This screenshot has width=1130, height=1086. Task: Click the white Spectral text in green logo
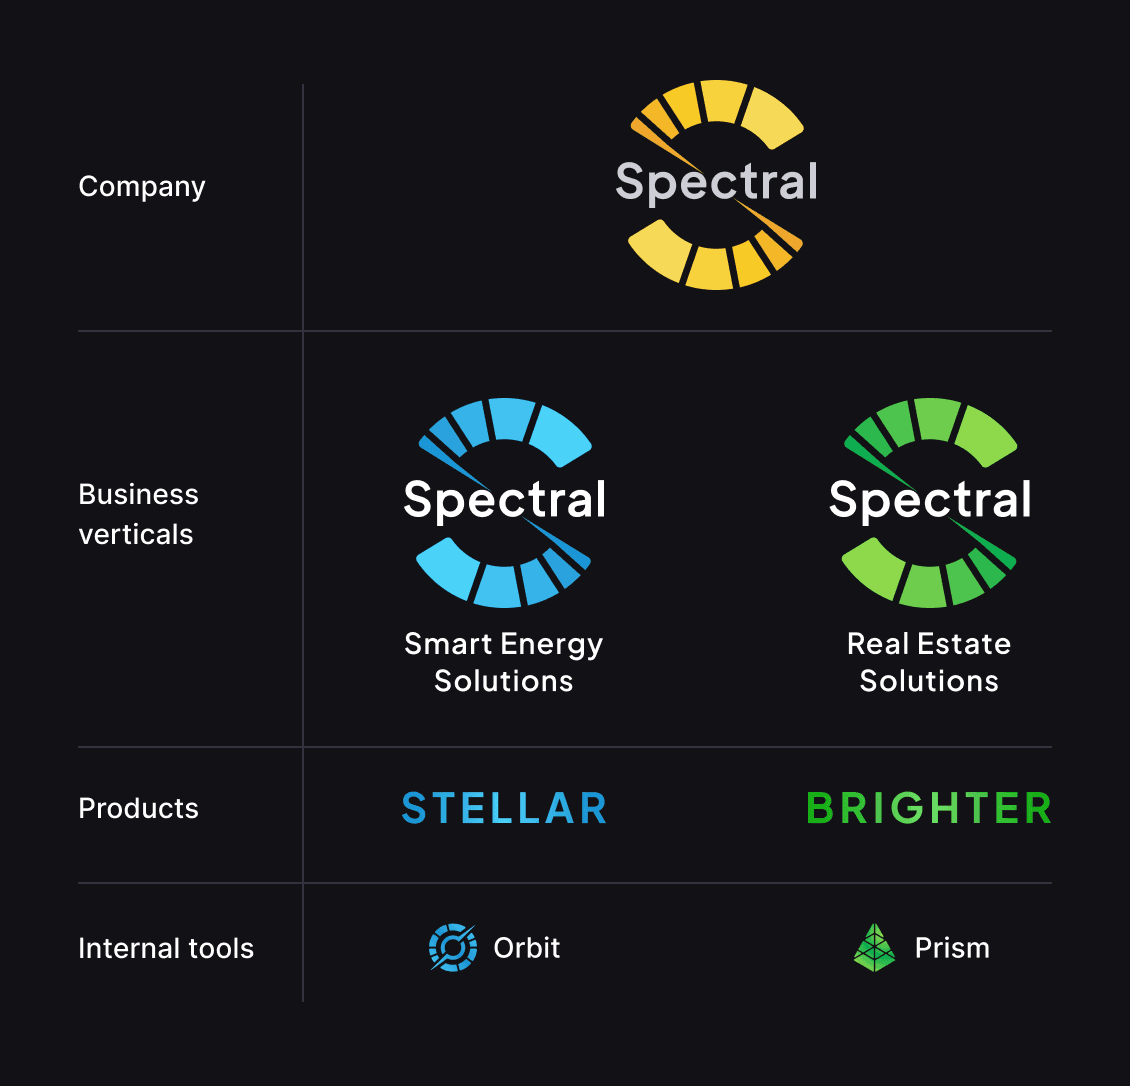click(930, 500)
